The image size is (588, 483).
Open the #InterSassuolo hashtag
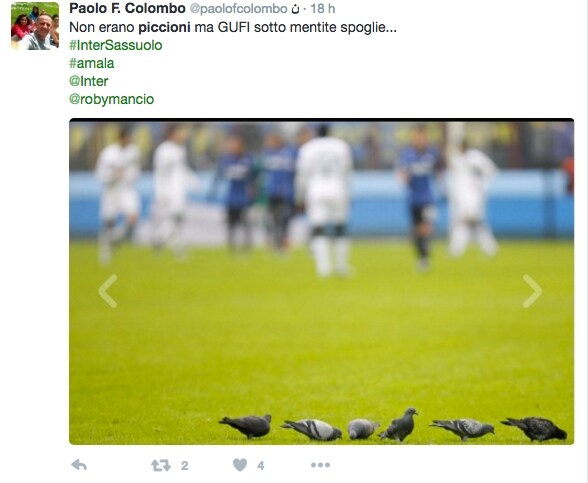click(x=116, y=45)
